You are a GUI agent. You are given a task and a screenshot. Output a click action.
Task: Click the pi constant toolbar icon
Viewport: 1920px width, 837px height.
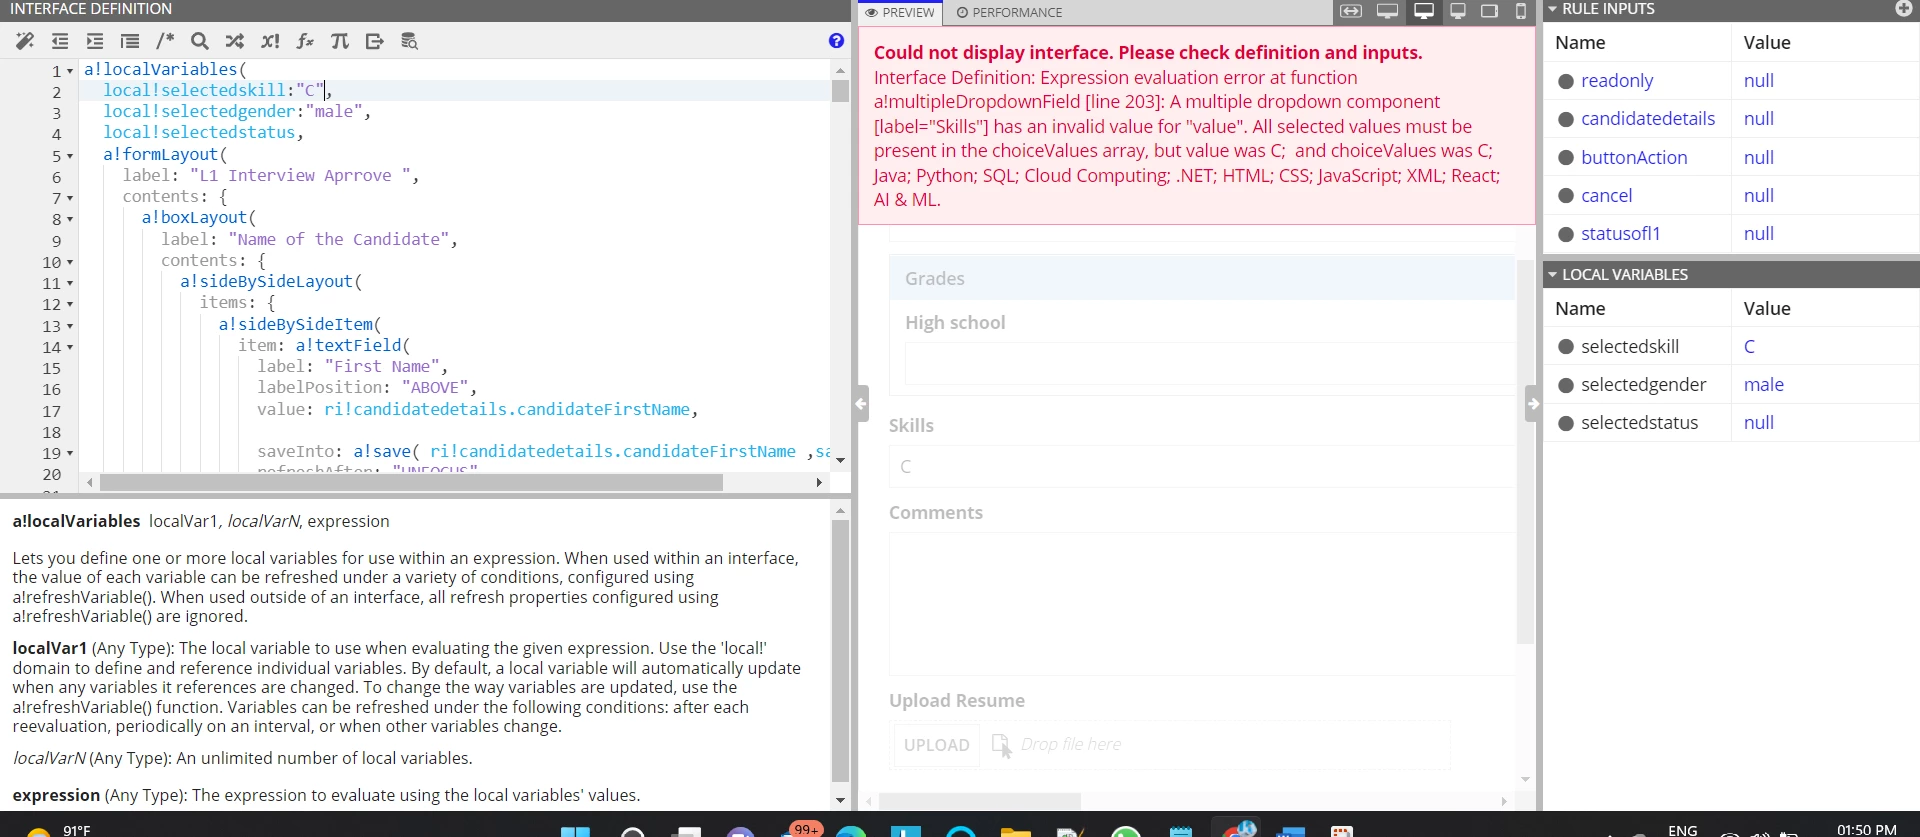[340, 41]
